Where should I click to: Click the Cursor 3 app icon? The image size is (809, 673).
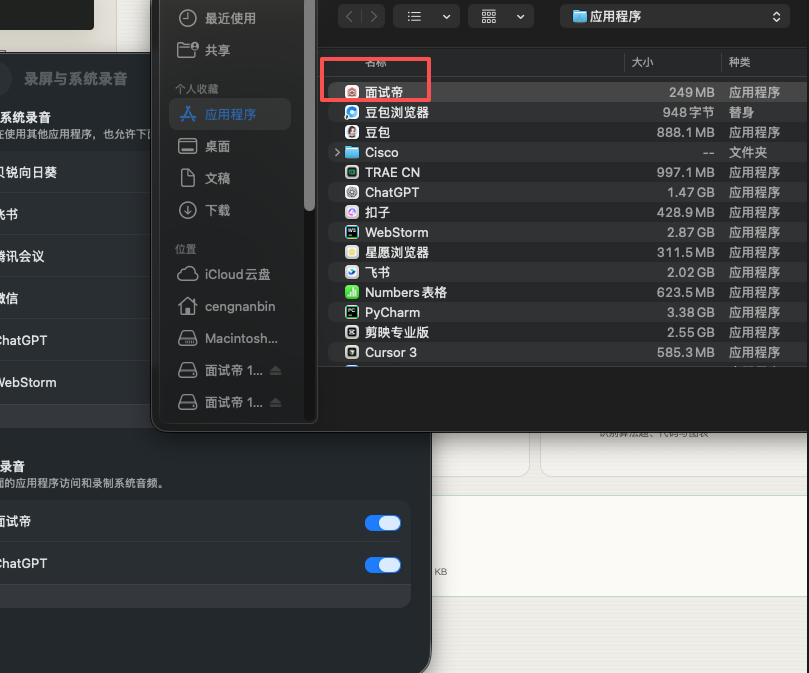point(352,352)
